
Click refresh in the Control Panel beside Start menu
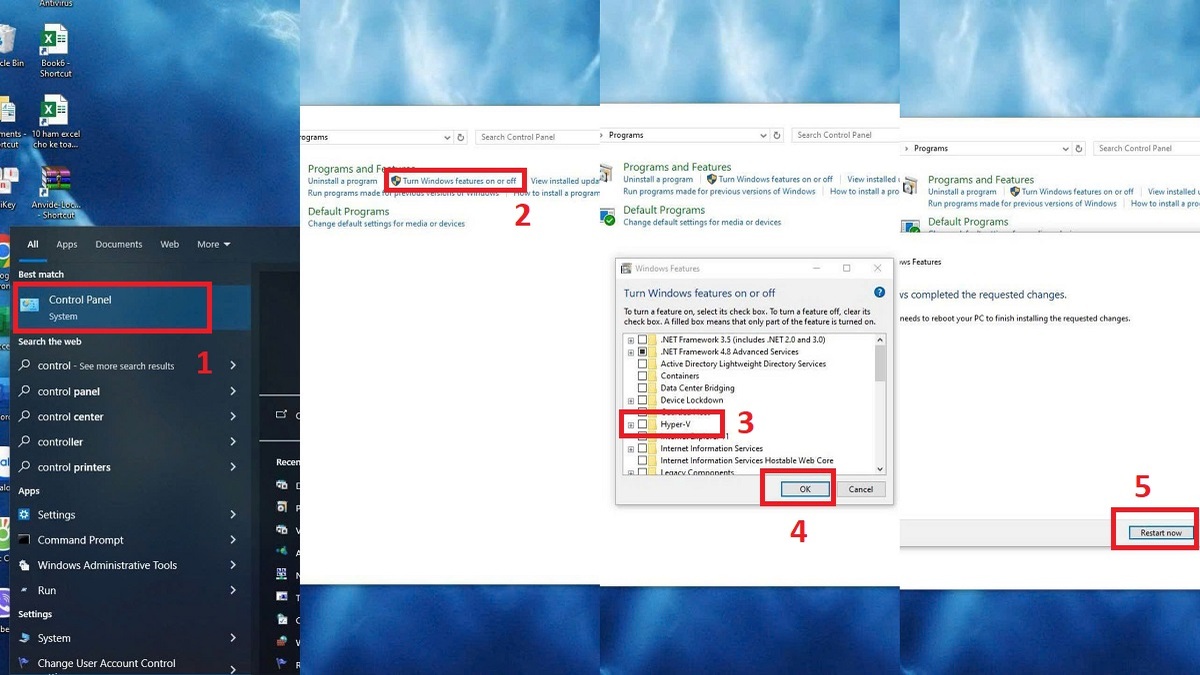[461, 137]
